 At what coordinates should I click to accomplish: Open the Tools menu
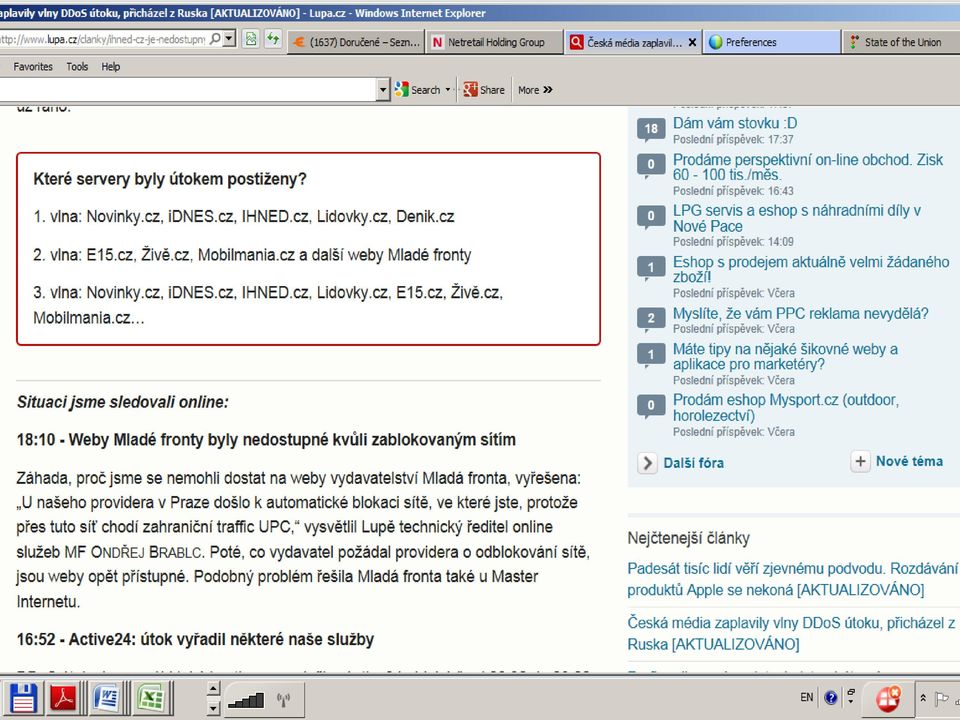click(x=77, y=67)
